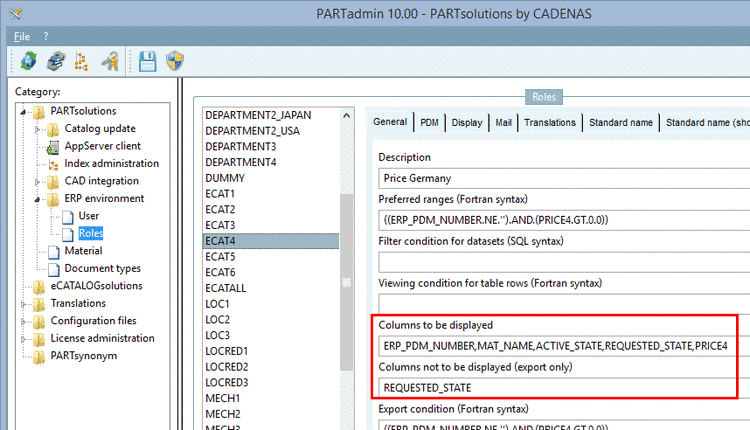Screen dimensions: 750x430
Task: Open the ? help menu
Action: pos(46,36)
